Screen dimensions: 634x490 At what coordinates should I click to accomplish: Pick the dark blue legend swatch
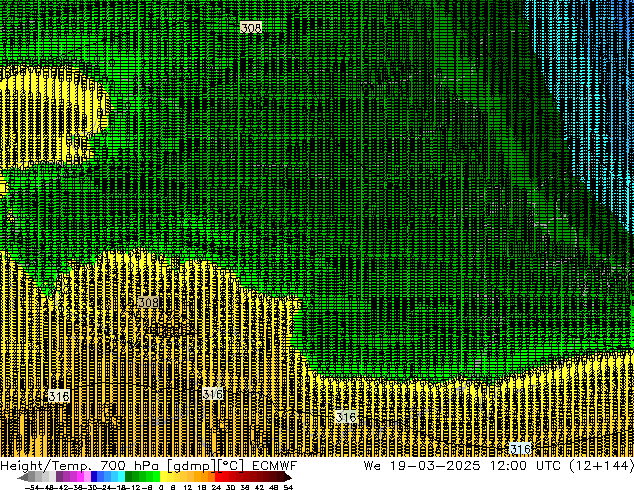94,478
